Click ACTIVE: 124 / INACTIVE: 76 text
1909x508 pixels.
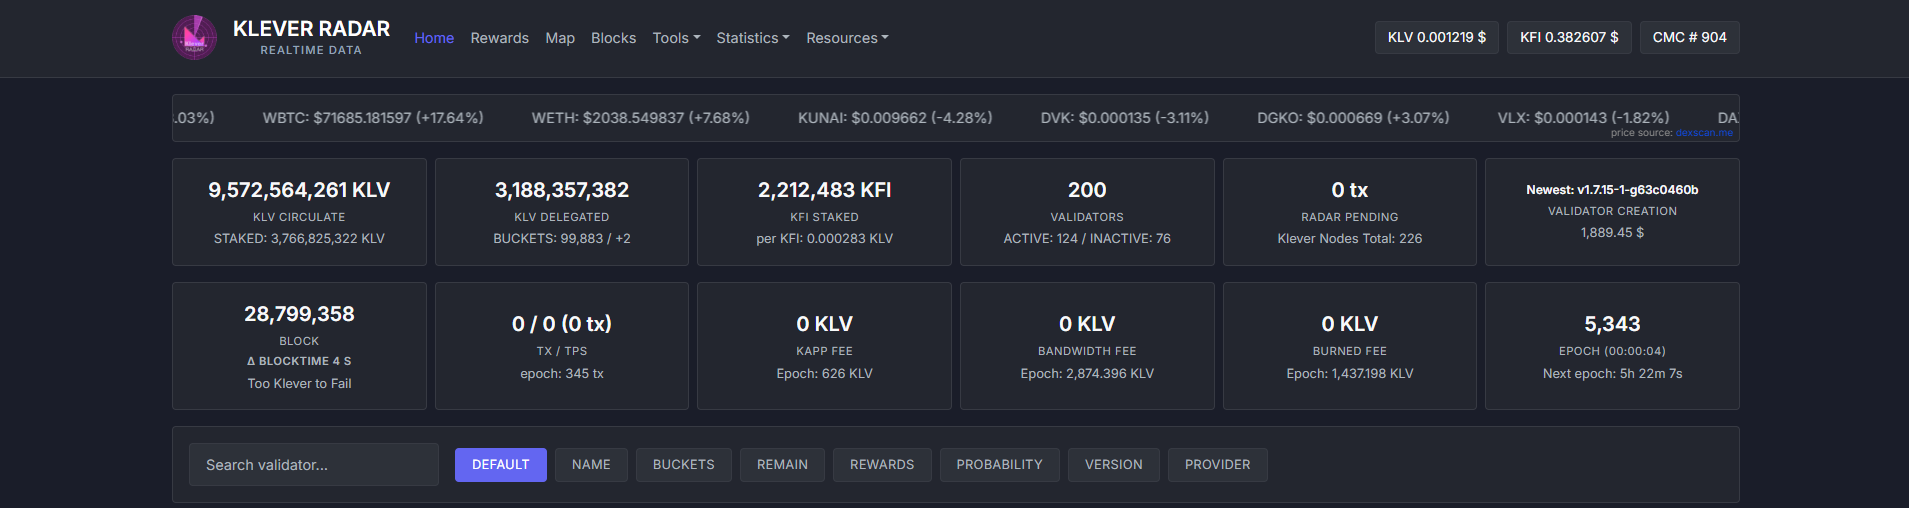pos(1087,238)
